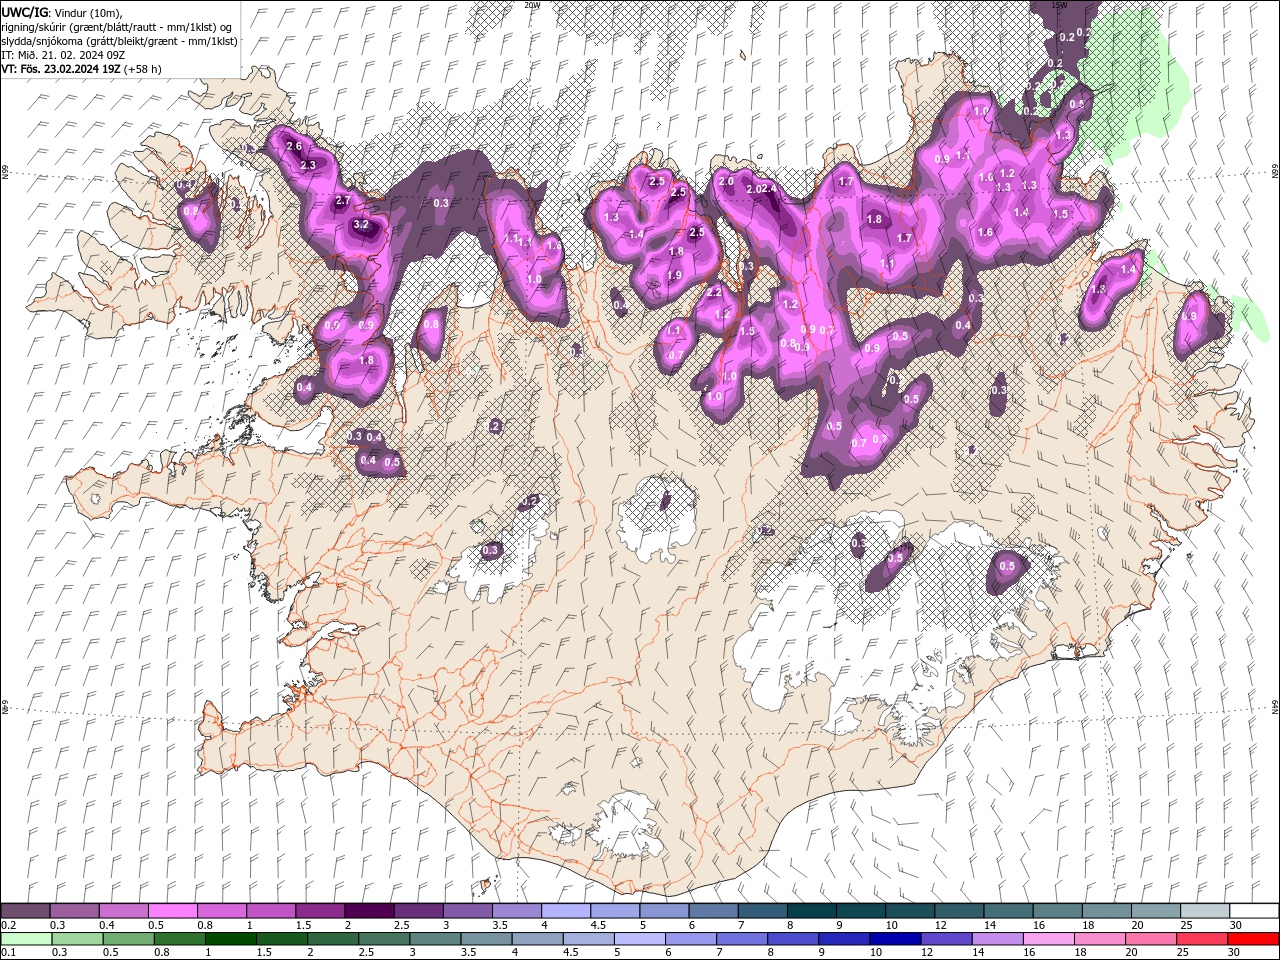Click the '(+58 h)' forecast offset text
This screenshot has width=1280, height=960.
143,69
